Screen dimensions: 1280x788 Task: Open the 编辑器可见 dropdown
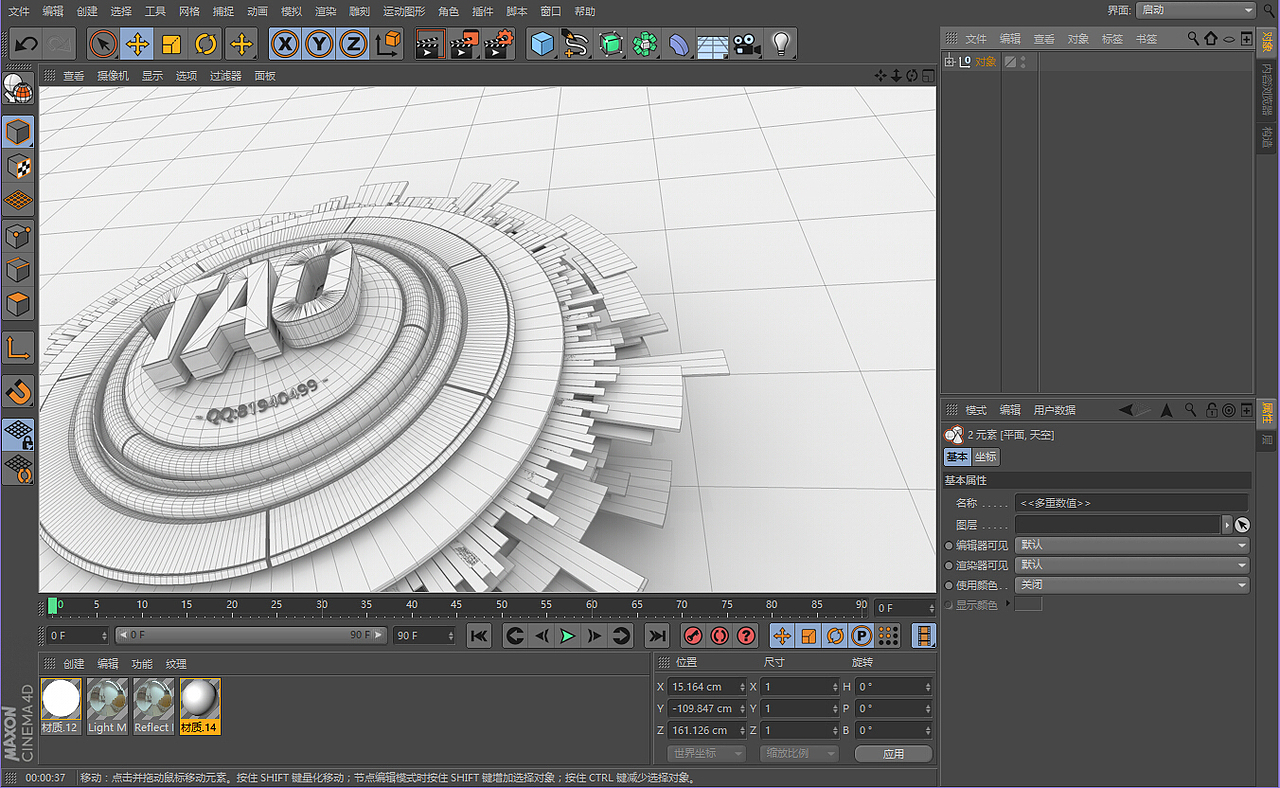coord(1132,545)
